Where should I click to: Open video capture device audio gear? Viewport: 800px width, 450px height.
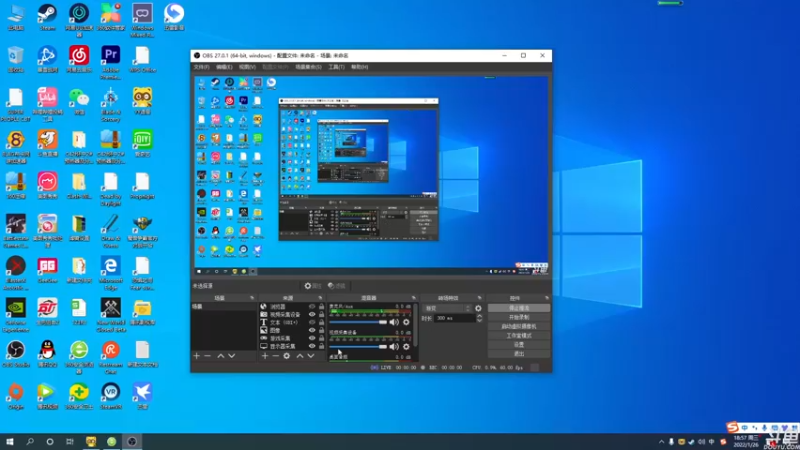coord(406,346)
